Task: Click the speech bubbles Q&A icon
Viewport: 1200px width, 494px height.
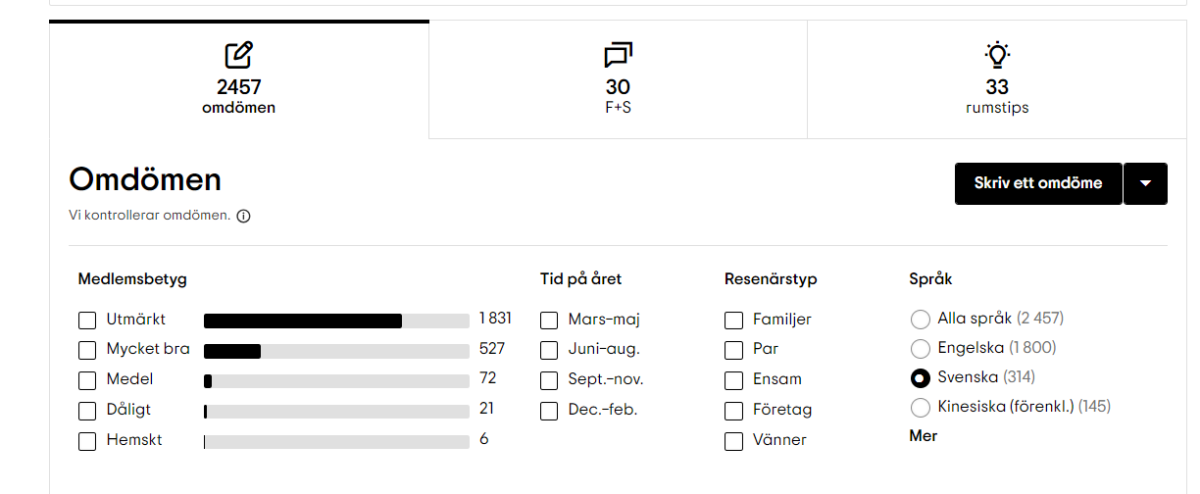Action: (618, 54)
